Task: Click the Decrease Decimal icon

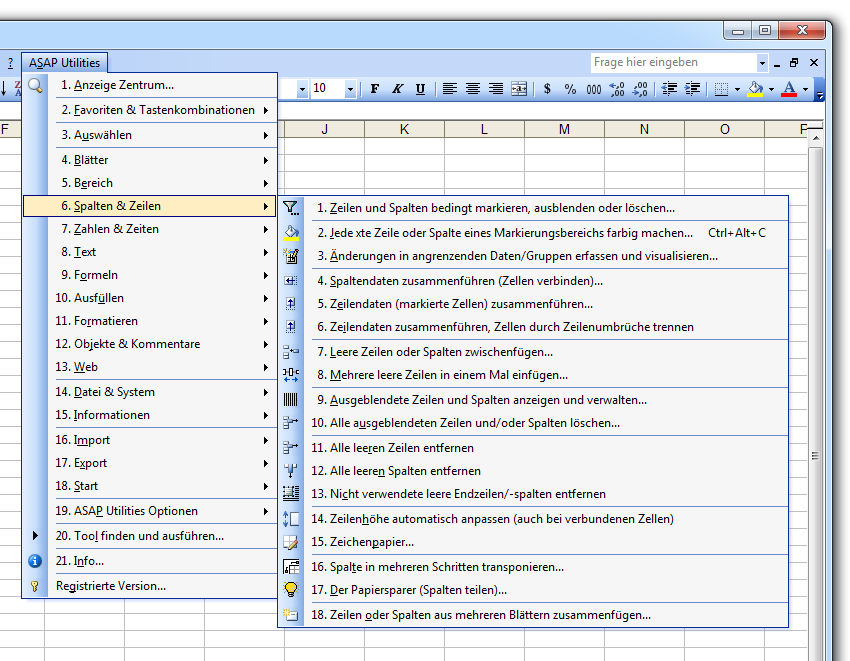Action: 639,89
